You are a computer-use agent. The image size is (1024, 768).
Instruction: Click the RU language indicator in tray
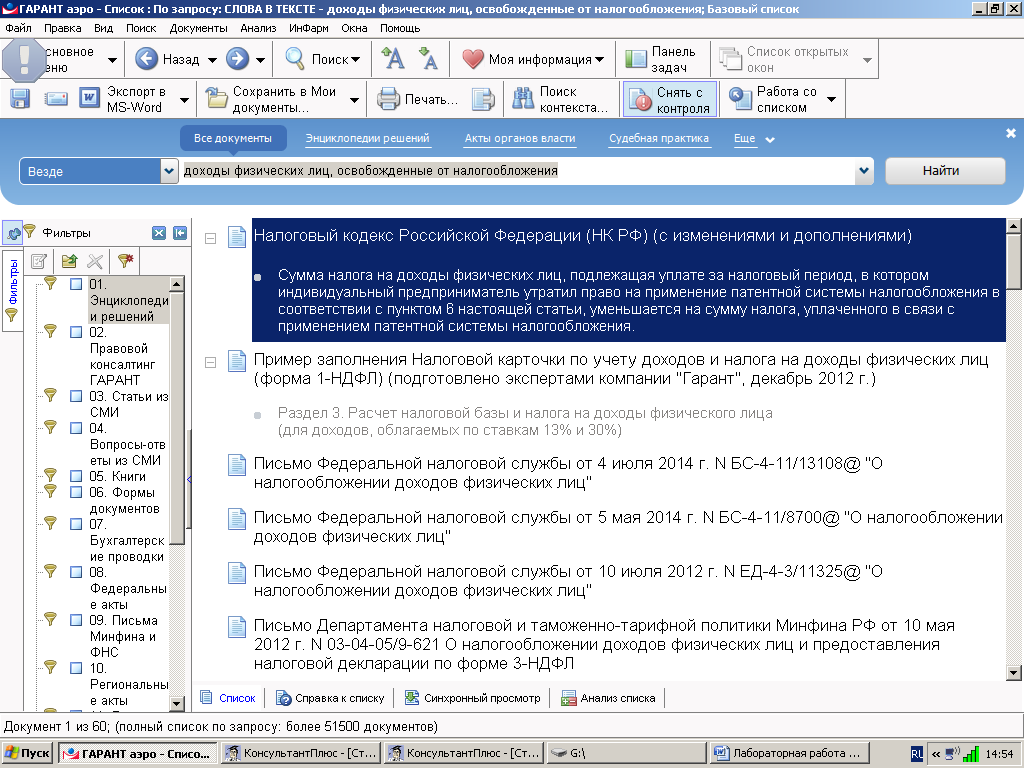click(917, 754)
